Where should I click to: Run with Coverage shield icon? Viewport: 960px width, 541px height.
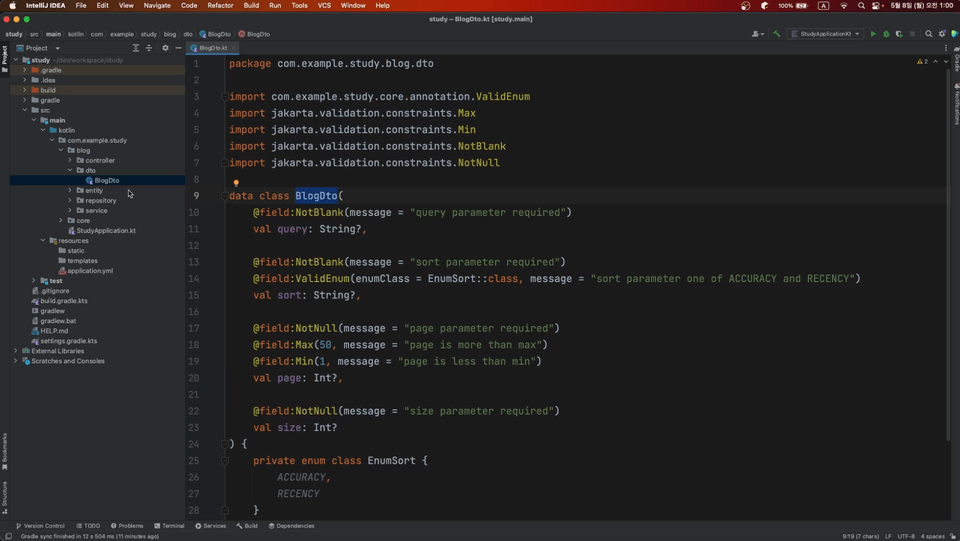(899, 34)
